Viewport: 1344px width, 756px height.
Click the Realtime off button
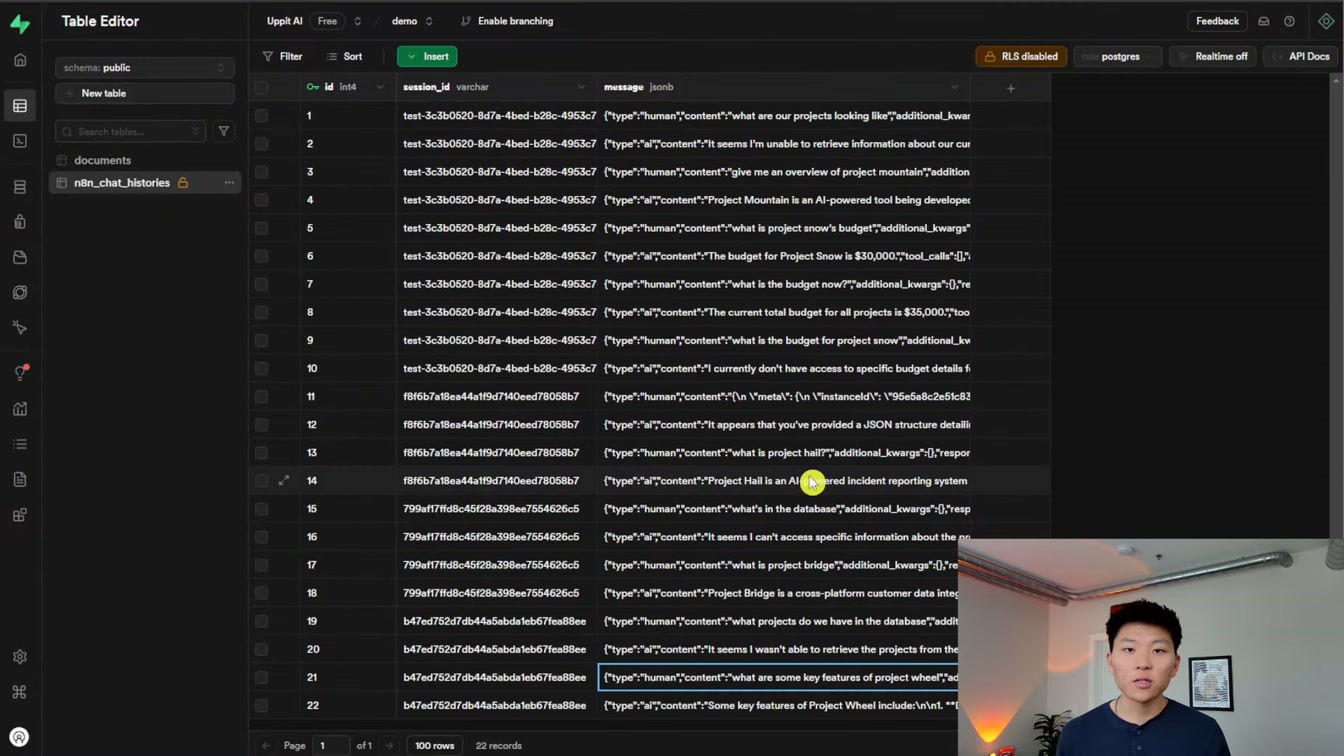click(x=1213, y=57)
